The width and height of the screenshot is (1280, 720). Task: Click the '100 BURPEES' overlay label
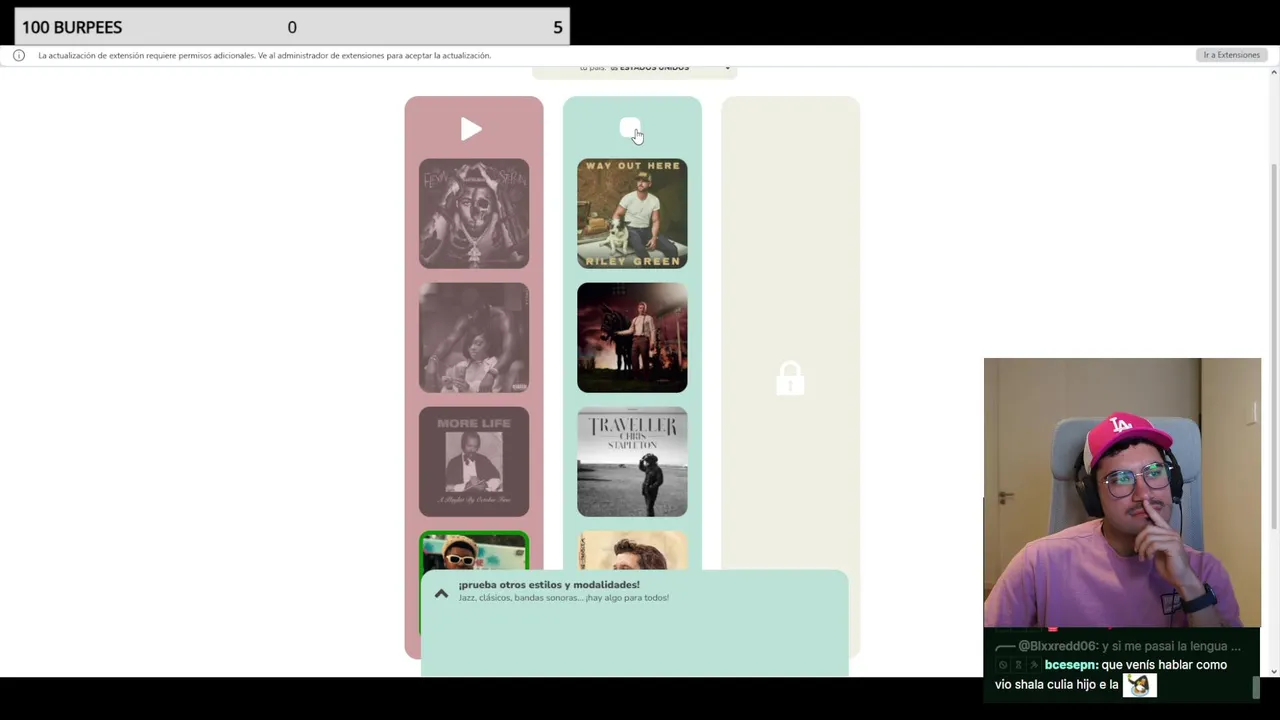pos(72,27)
